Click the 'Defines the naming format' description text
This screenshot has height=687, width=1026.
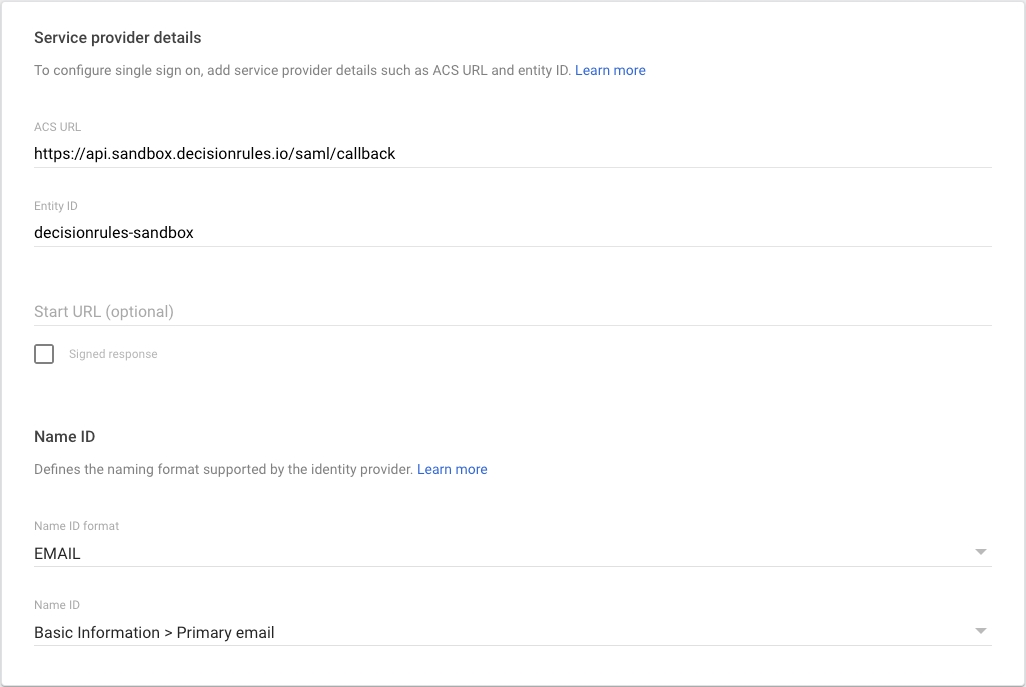(x=223, y=469)
